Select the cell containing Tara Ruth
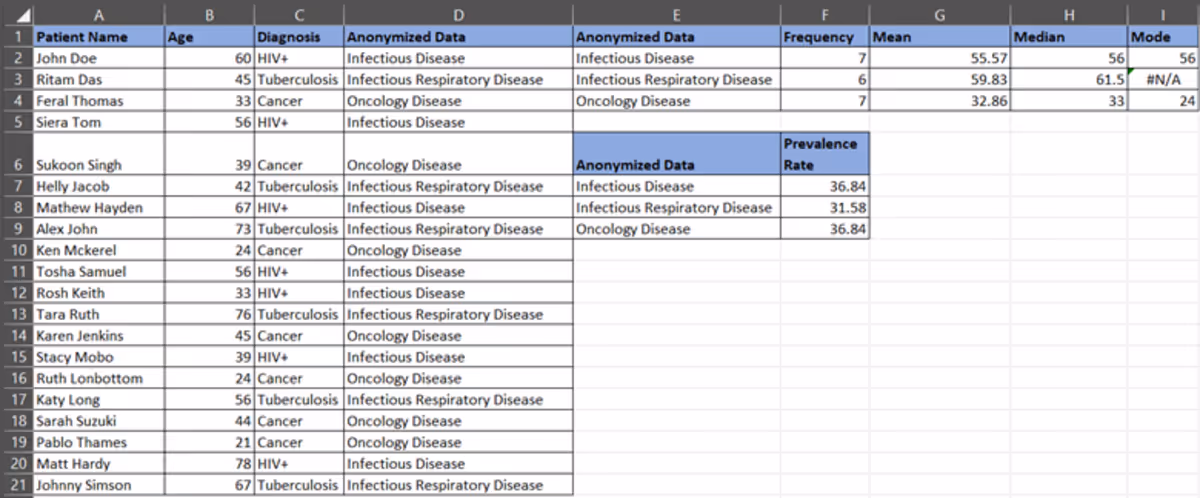This screenshot has height=498, width=1200. (99, 314)
